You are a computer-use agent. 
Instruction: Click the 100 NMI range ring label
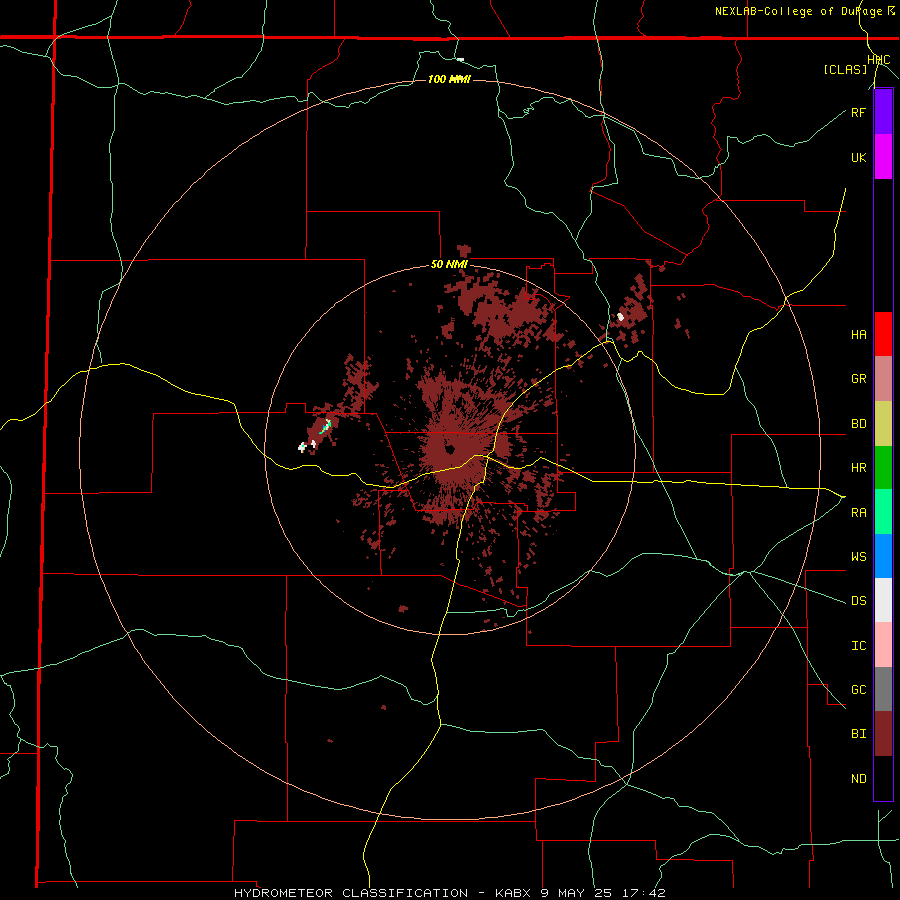449,79
